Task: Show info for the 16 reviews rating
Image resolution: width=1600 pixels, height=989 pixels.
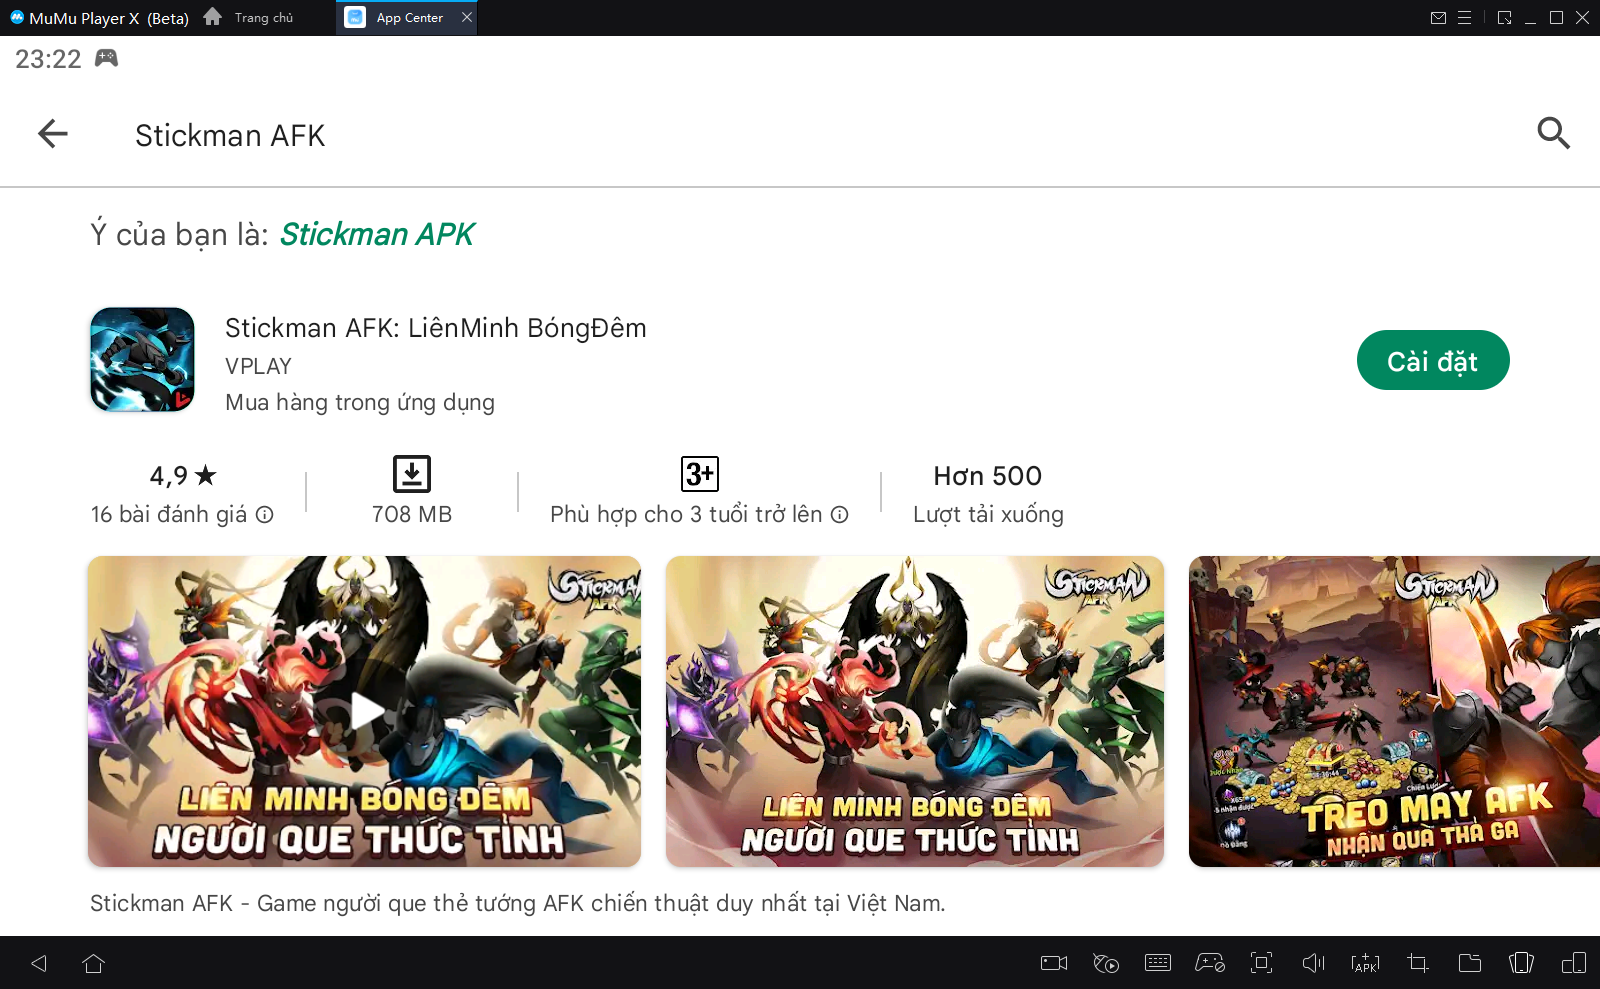Action: [265, 515]
